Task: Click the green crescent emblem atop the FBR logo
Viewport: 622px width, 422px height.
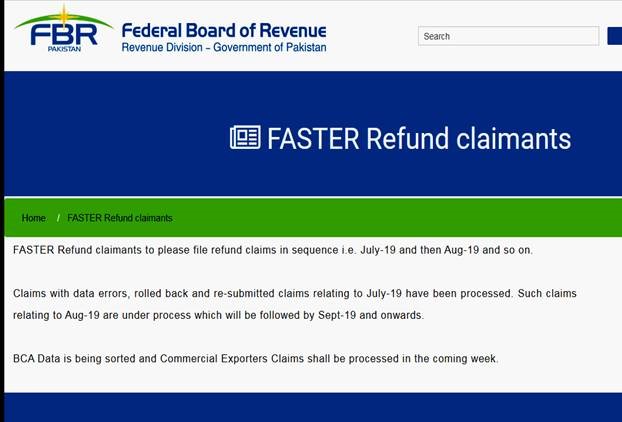Action: [66, 13]
